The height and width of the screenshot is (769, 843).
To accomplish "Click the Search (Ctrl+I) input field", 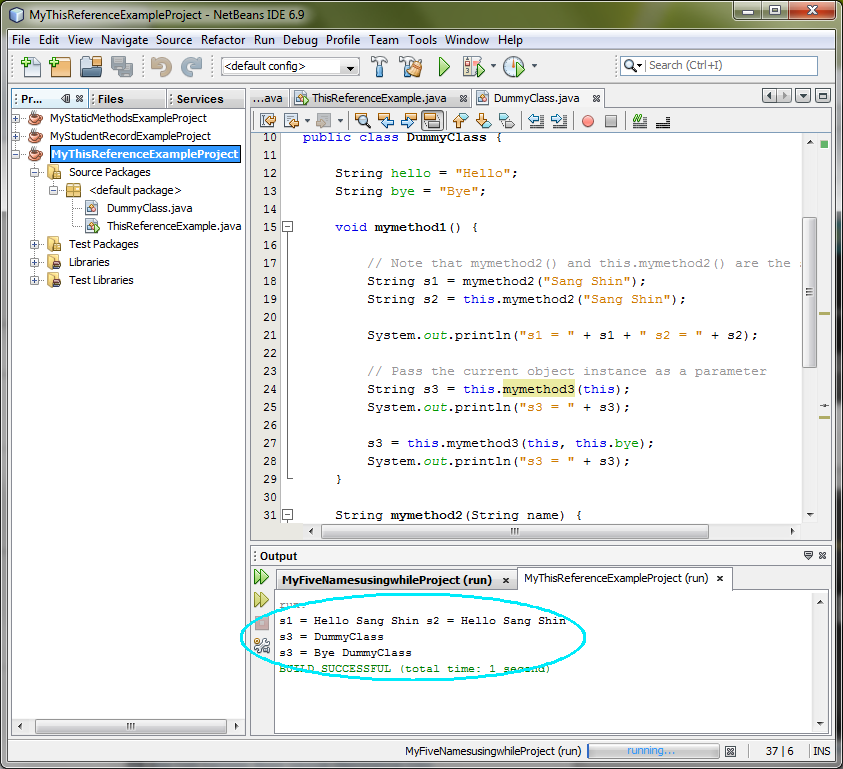I will tap(719, 66).
